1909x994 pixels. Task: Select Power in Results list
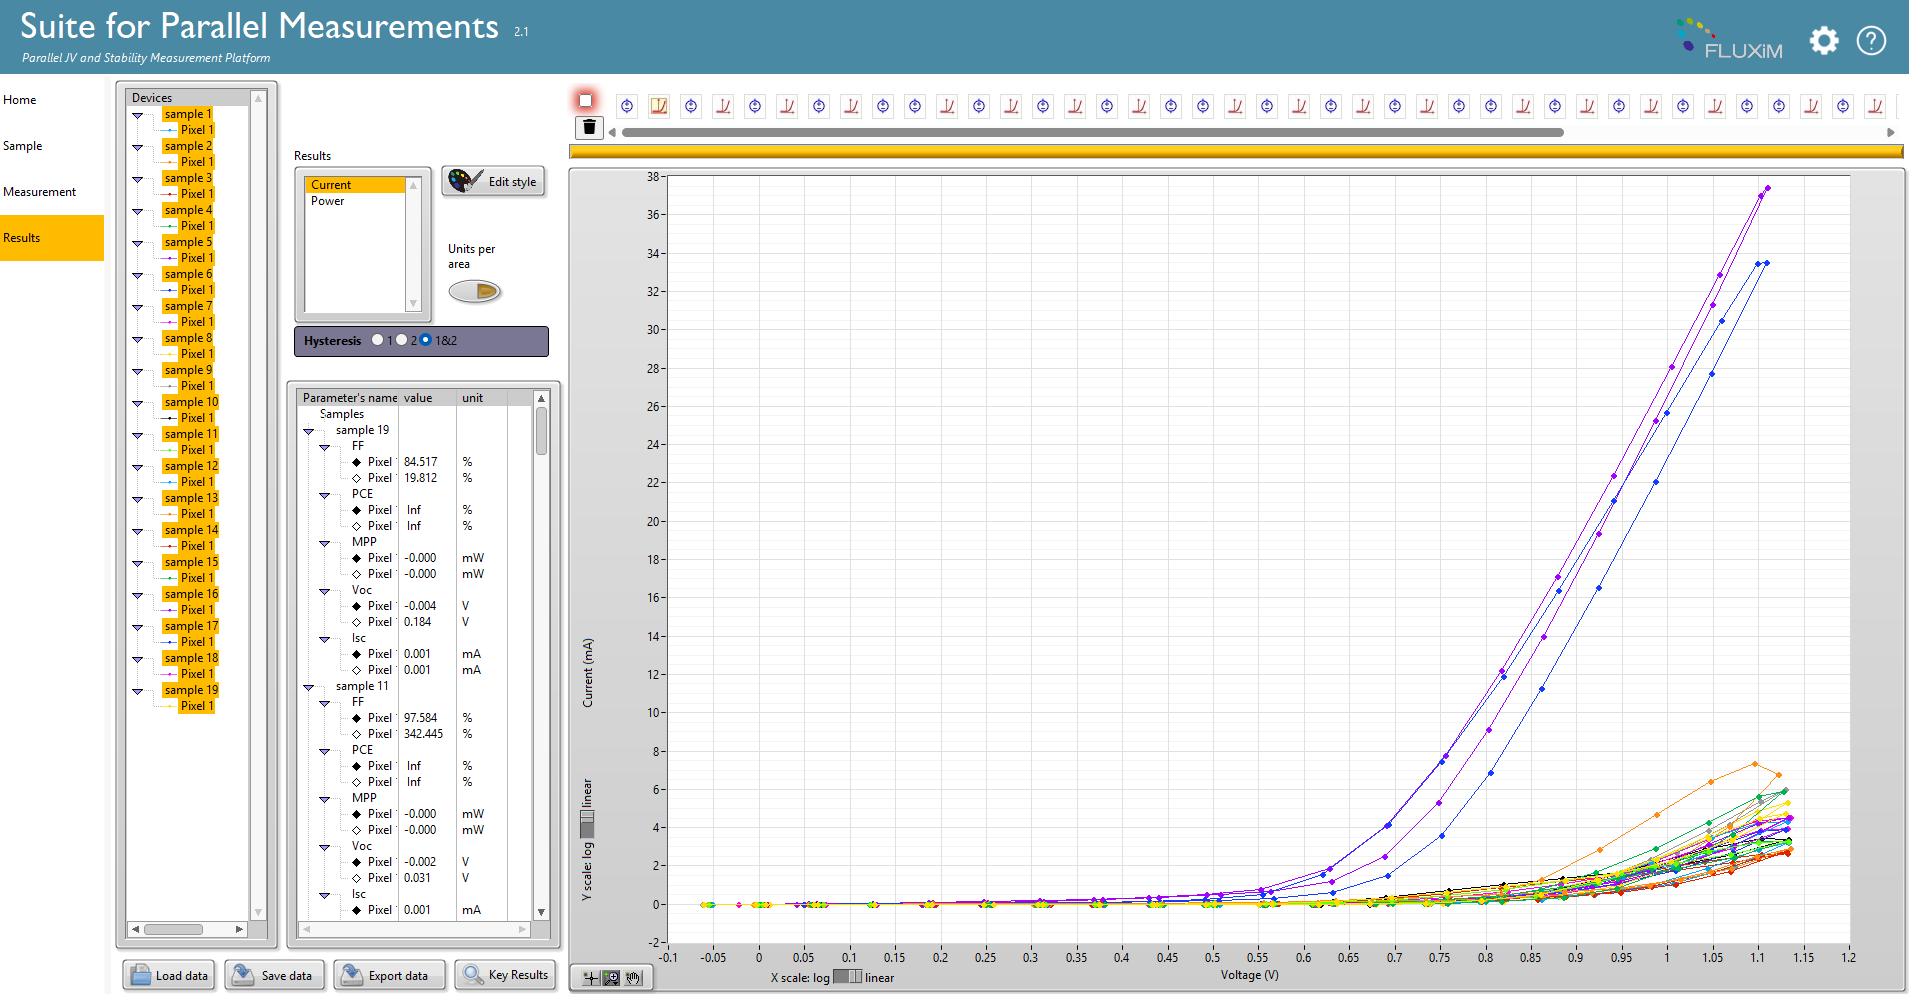[355, 201]
